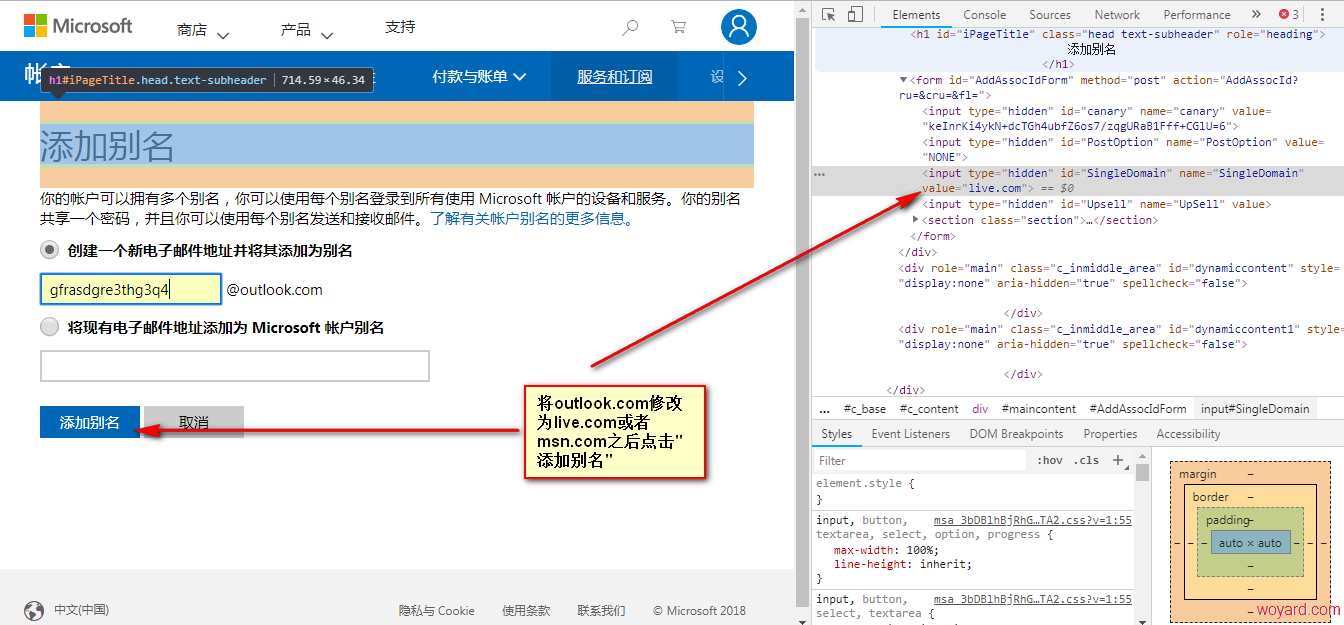Collapse the AddAssocIdForm form node
1344x625 pixels.
[x=904, y=80]
